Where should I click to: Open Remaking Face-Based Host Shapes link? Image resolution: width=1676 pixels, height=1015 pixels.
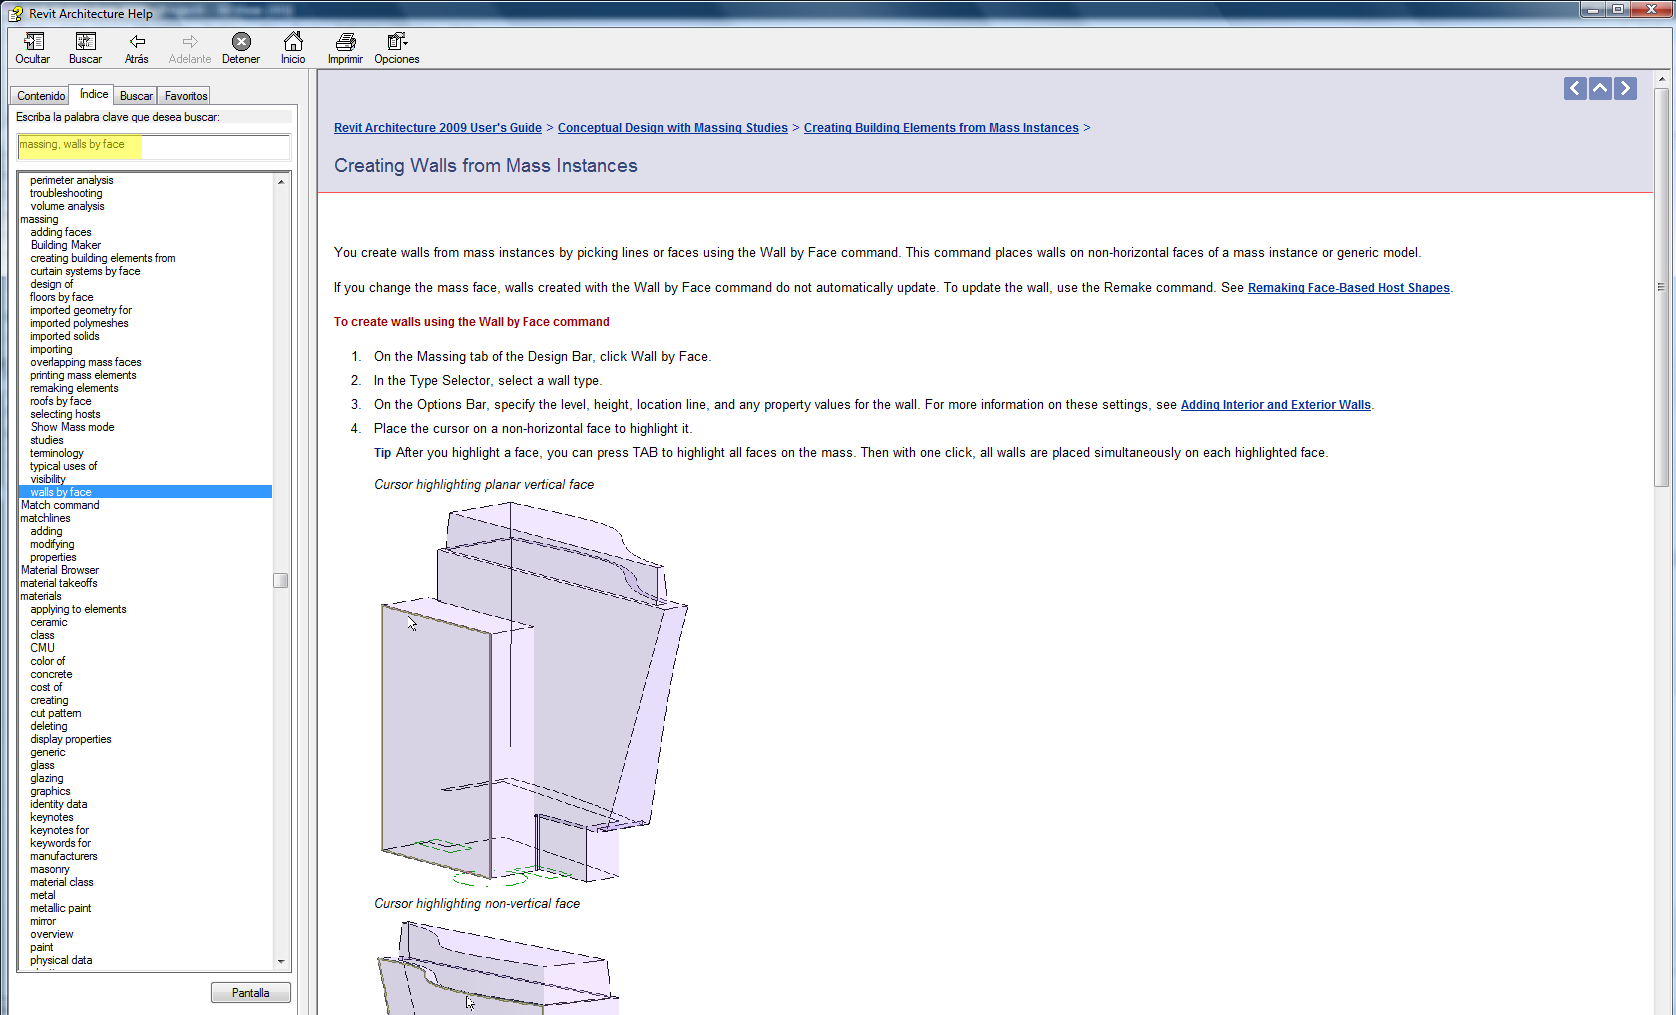pyautogui.click(x=1349, y=288)
